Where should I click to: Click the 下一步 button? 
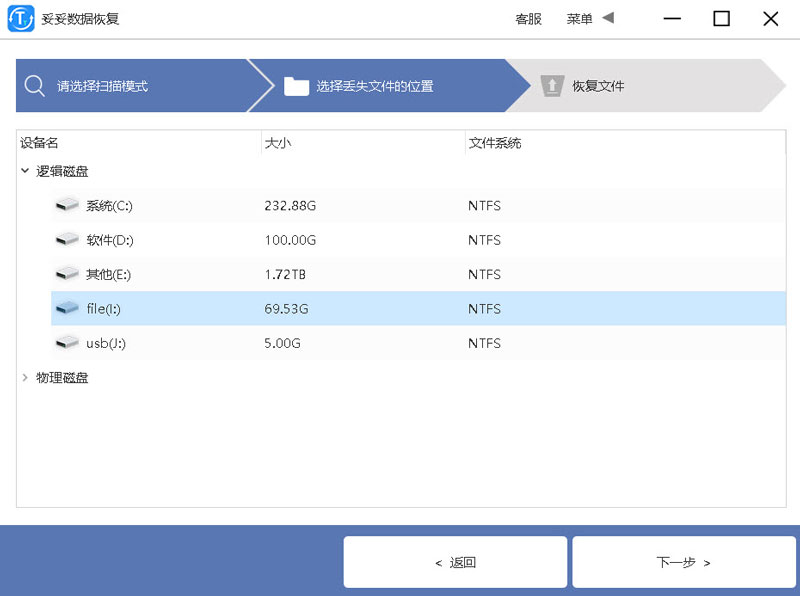(x=684, y=562)
